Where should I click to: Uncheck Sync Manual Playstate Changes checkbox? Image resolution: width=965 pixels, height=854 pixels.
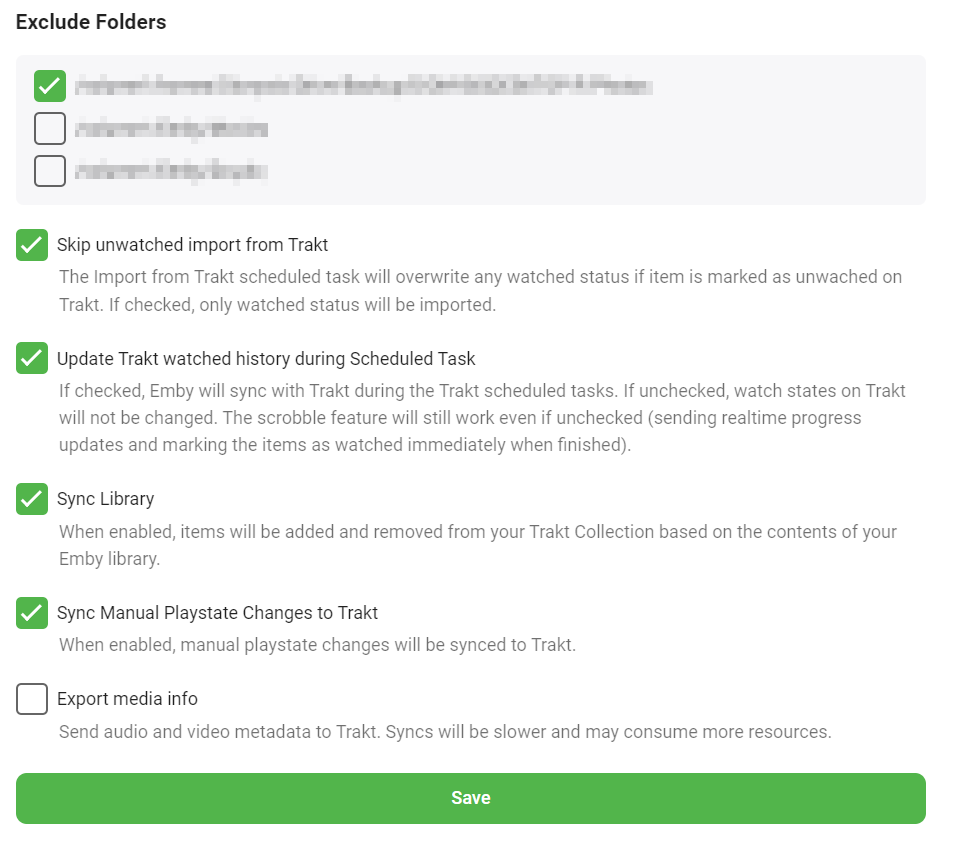(32, 612)
